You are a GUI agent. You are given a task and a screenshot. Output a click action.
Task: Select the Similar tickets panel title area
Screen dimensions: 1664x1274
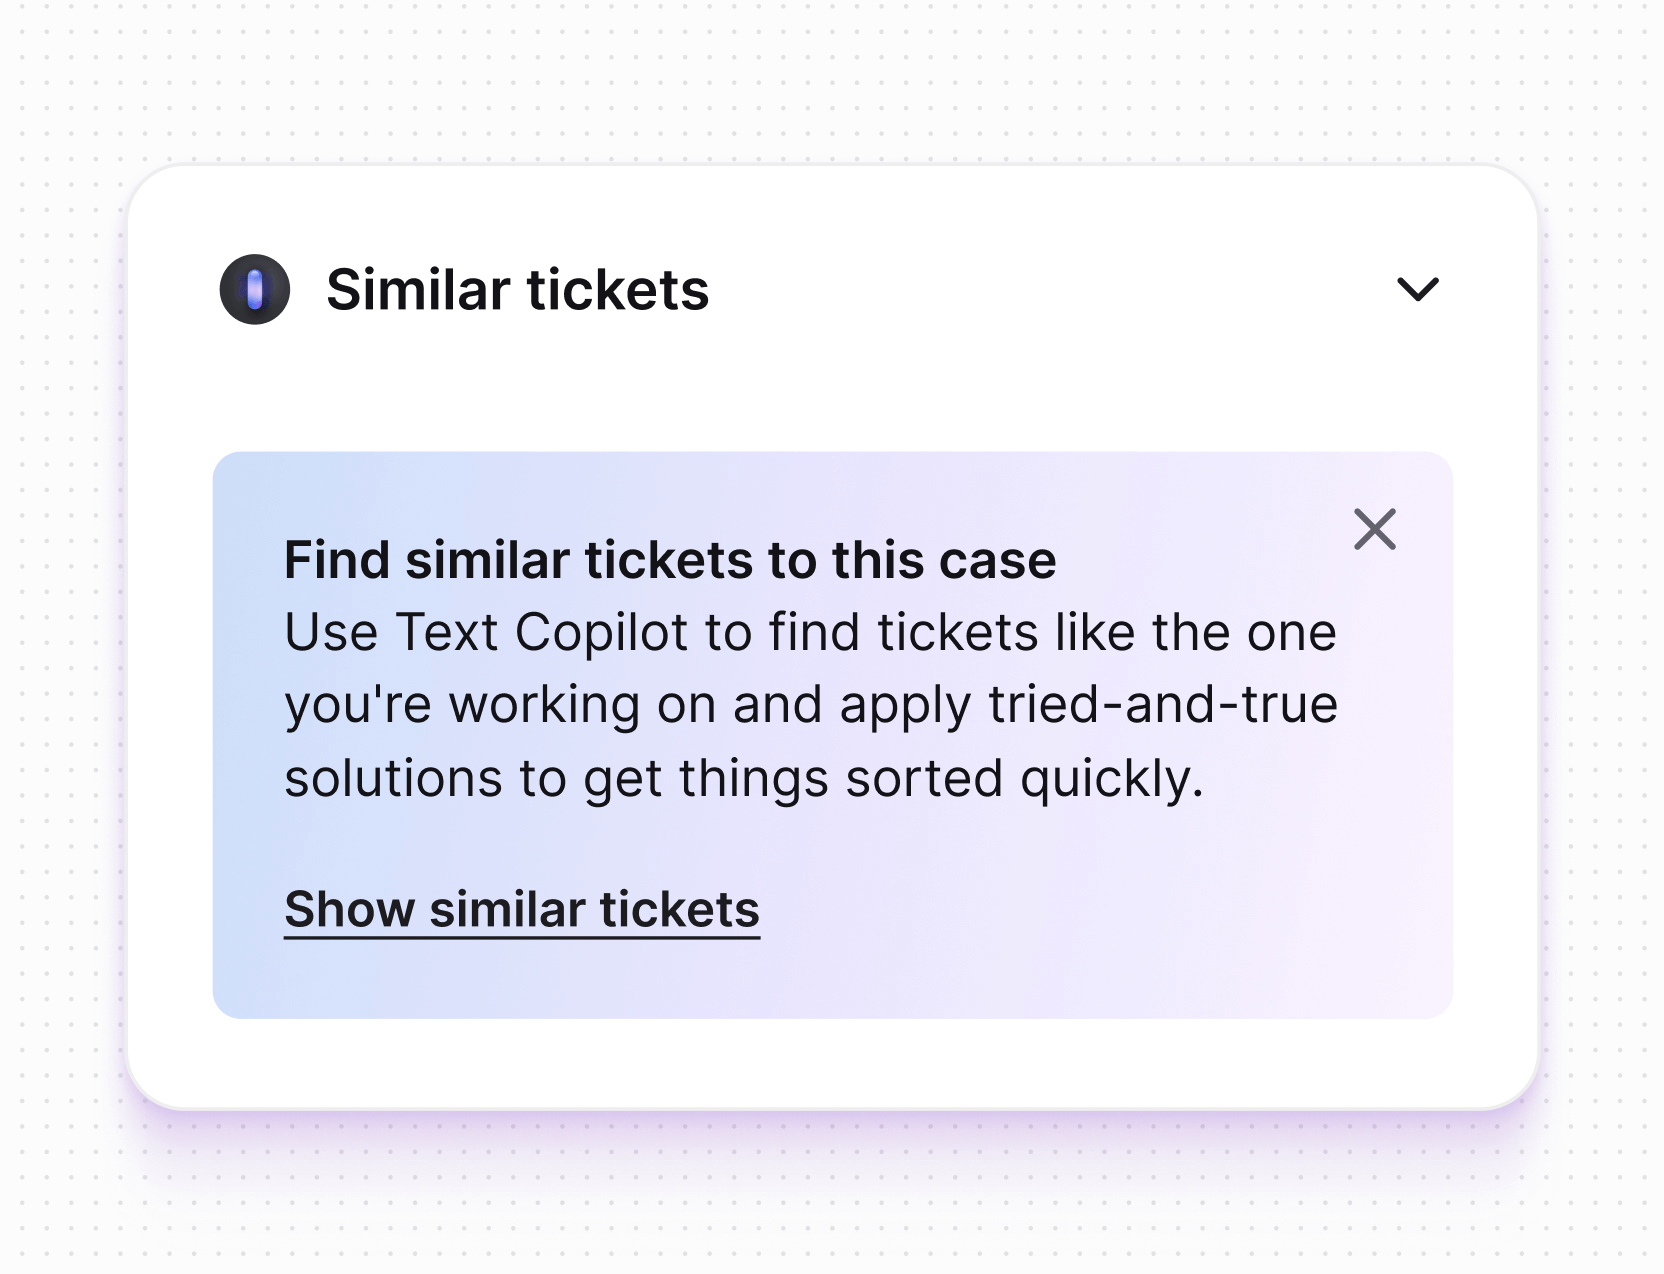pyautogui.click(x=517, y=290)
